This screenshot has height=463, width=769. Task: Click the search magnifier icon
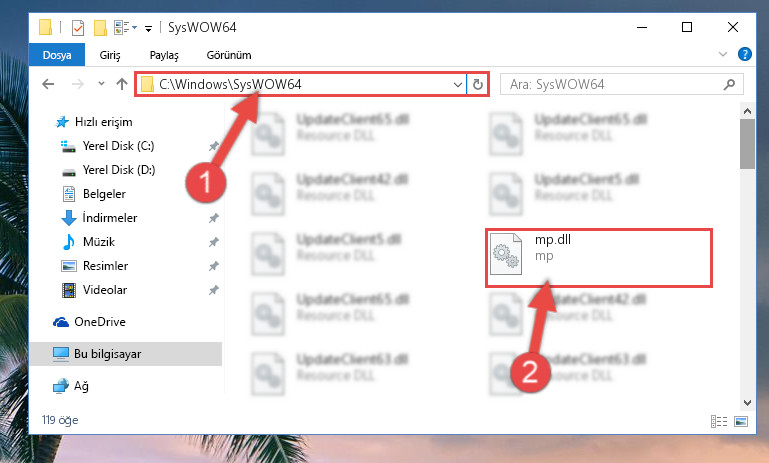[x=729, y=84]
